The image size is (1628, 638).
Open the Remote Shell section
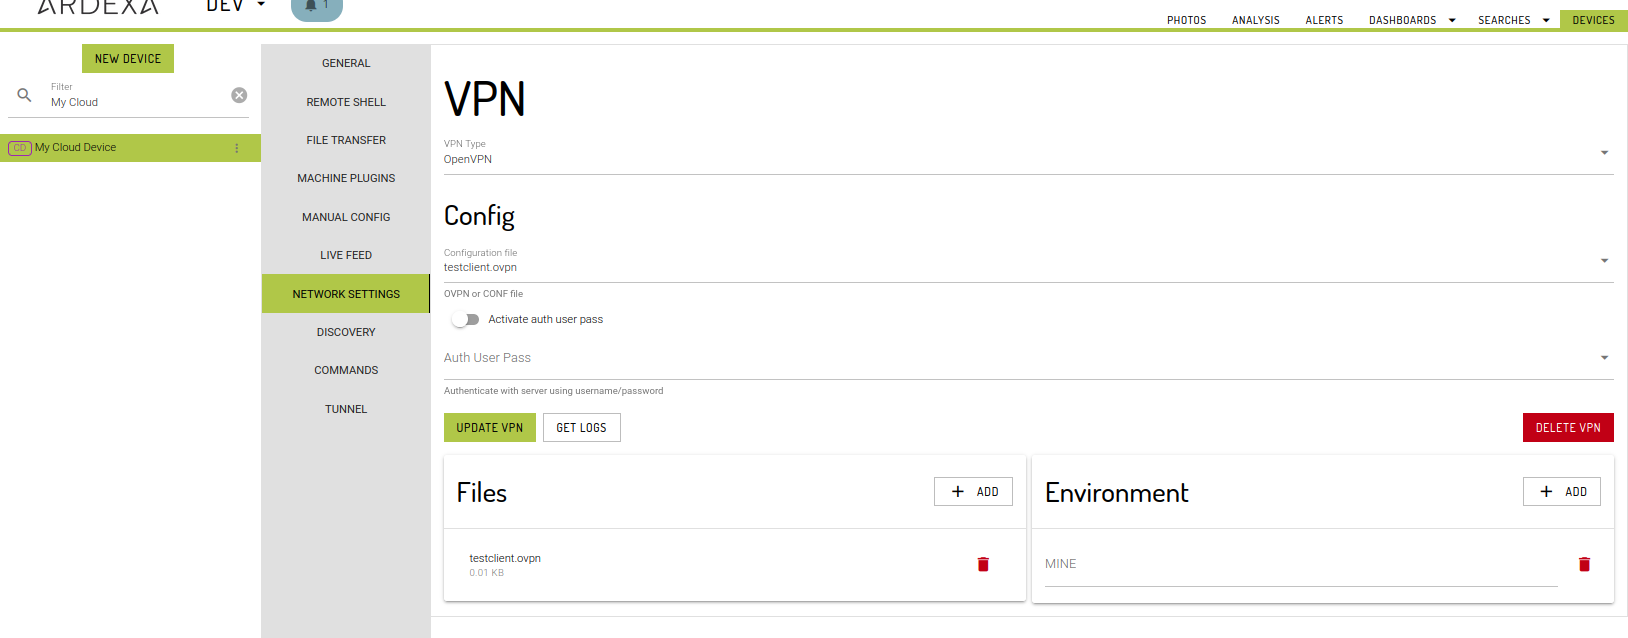[x=346, y=102]
